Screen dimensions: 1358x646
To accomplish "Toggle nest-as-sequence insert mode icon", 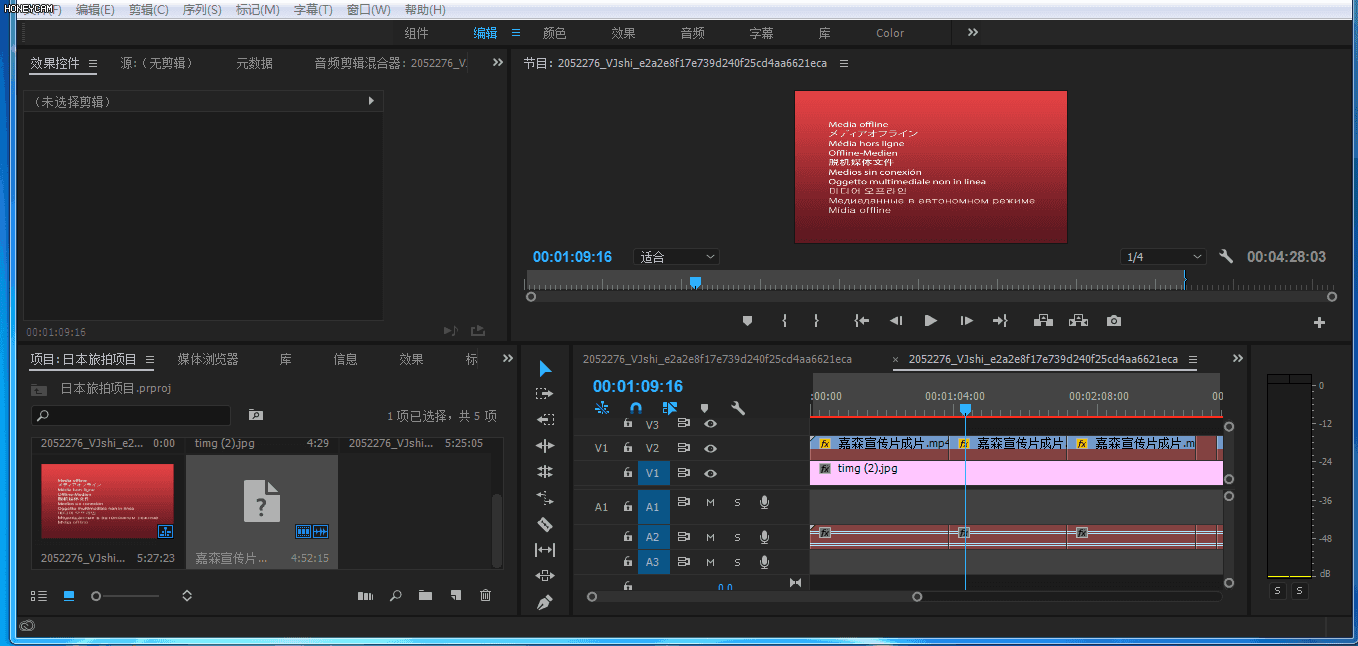I will click(601, 408).
